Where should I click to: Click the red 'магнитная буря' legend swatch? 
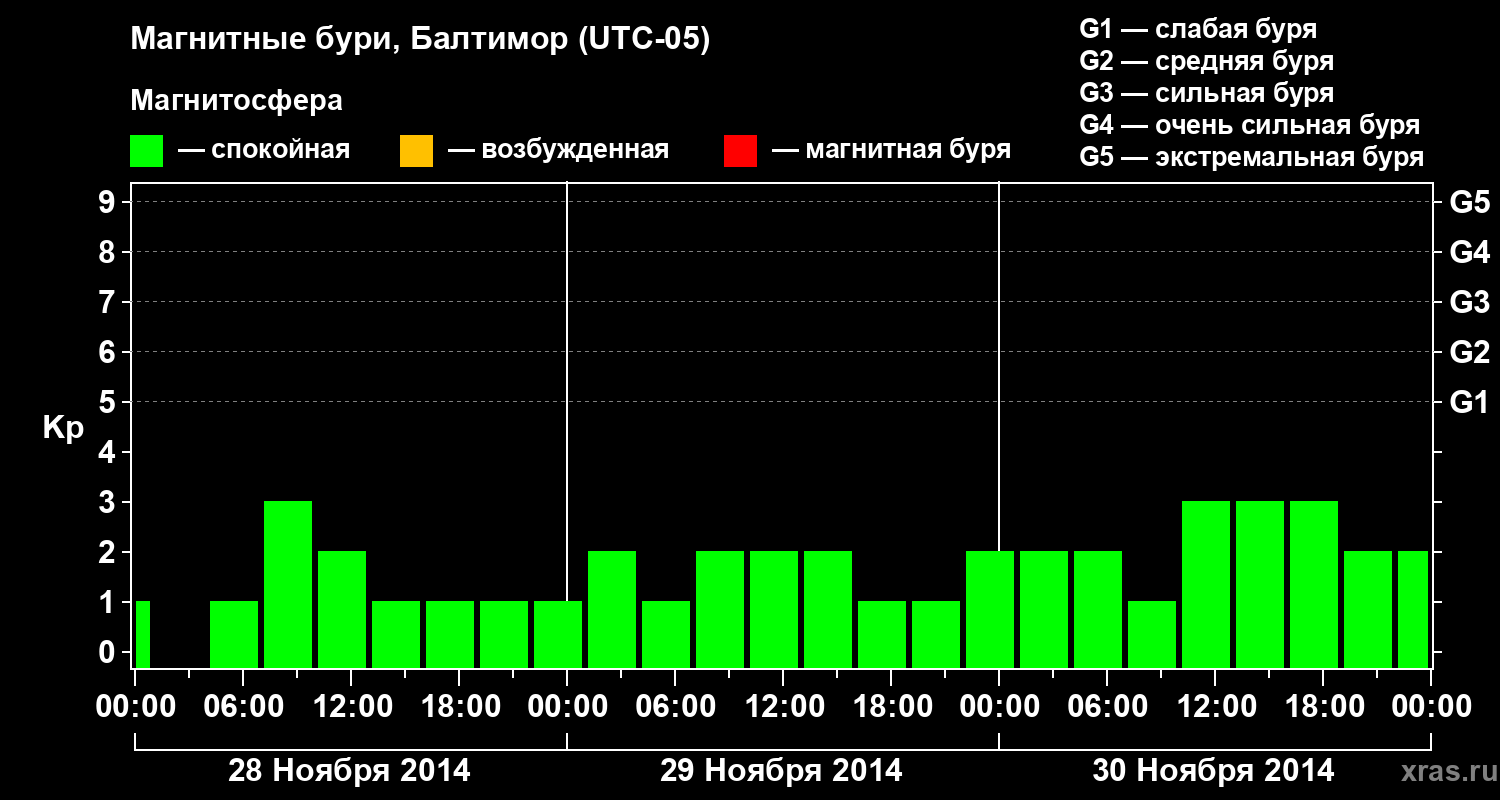click(740, 151)
